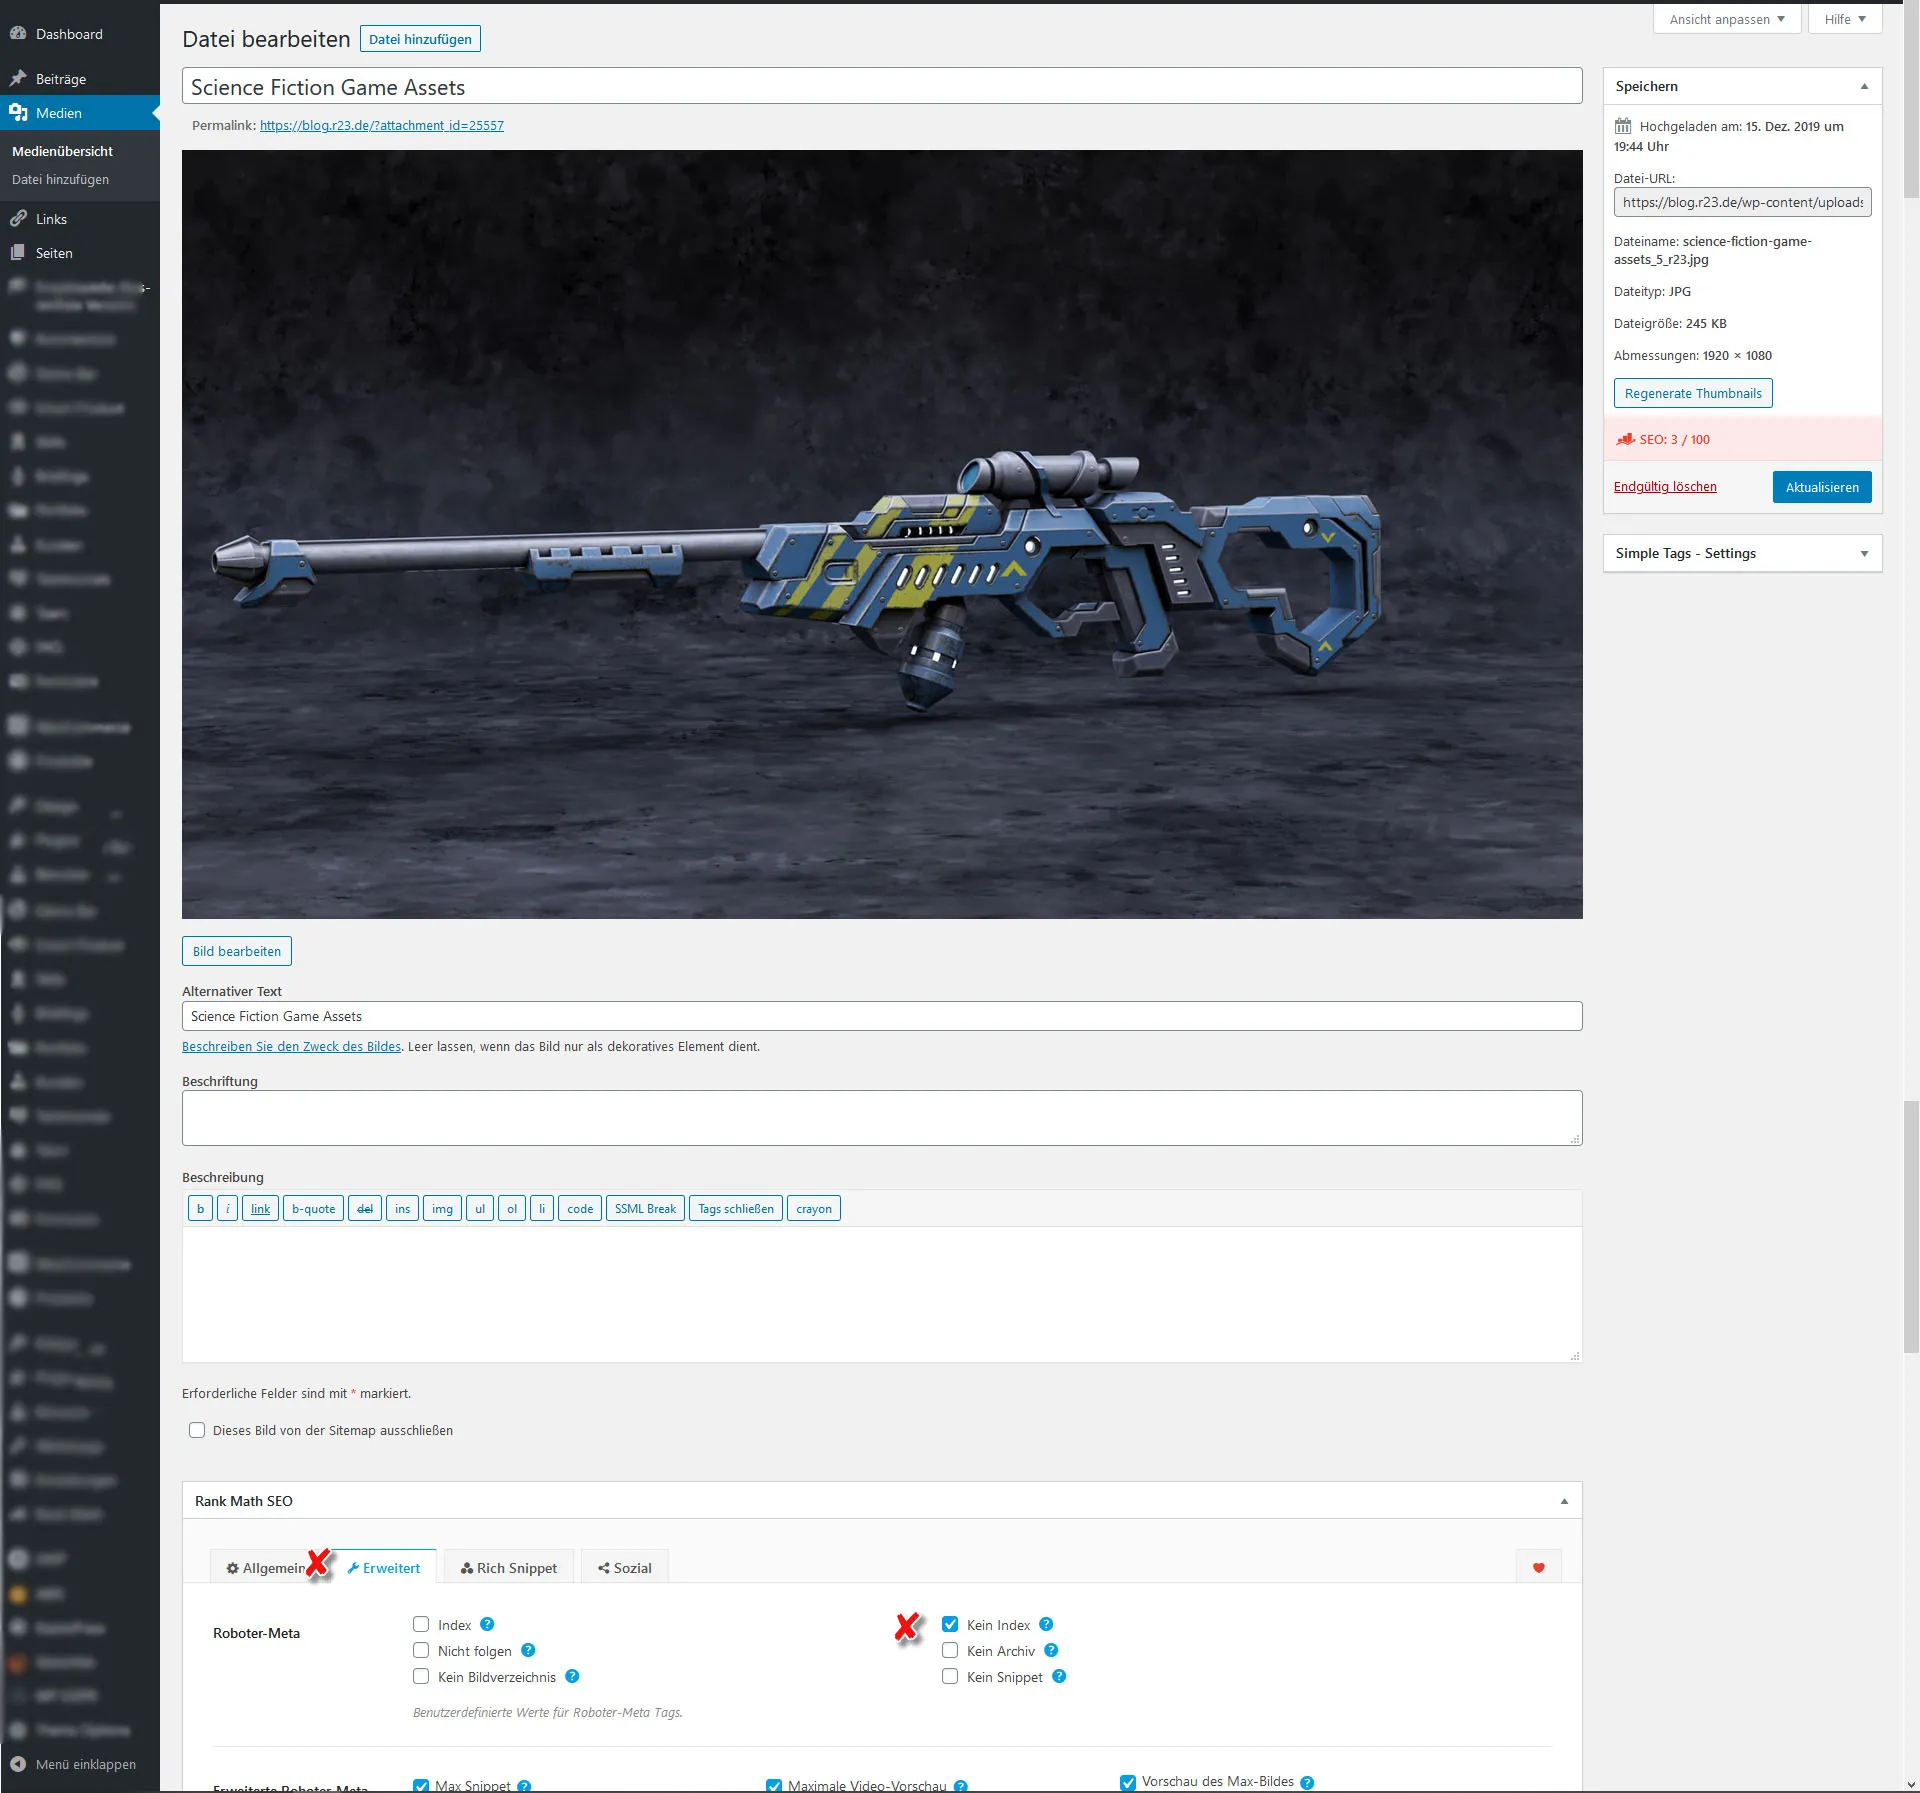This screenshot has width=1920, height=1793.
Task: Click Datei hinzufügen button beside heading
Action: click(x=420, y=39)
